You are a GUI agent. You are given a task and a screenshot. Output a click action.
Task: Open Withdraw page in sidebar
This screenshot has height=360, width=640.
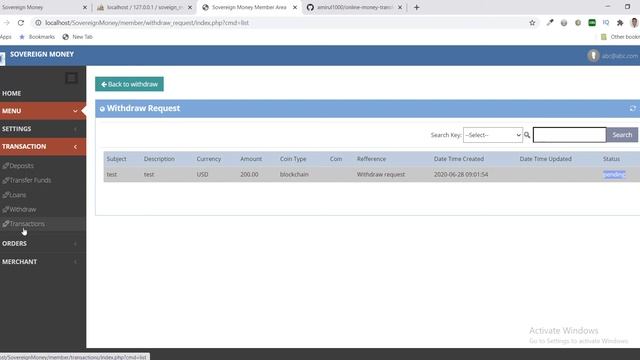(22, 209)
